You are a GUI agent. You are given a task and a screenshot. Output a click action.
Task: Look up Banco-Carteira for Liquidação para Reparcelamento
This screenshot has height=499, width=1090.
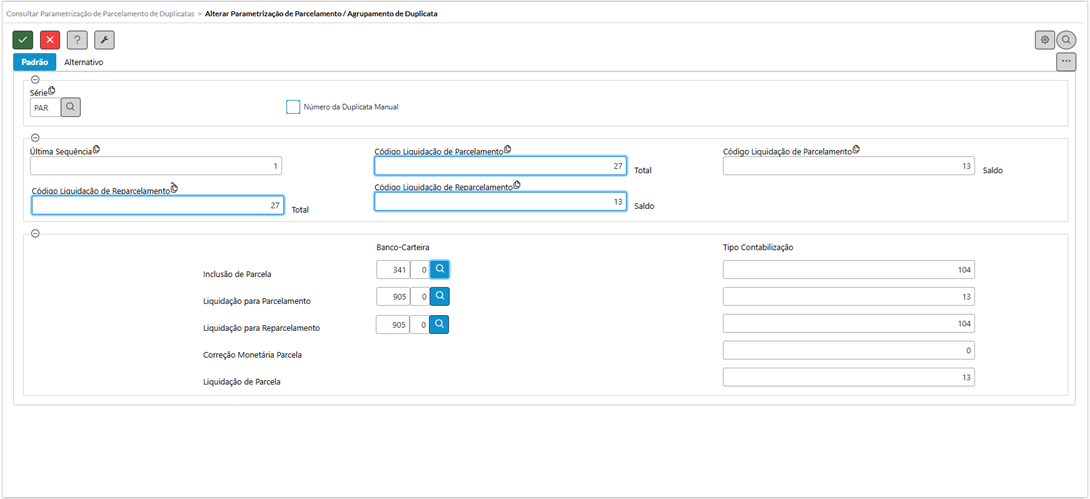439,325
